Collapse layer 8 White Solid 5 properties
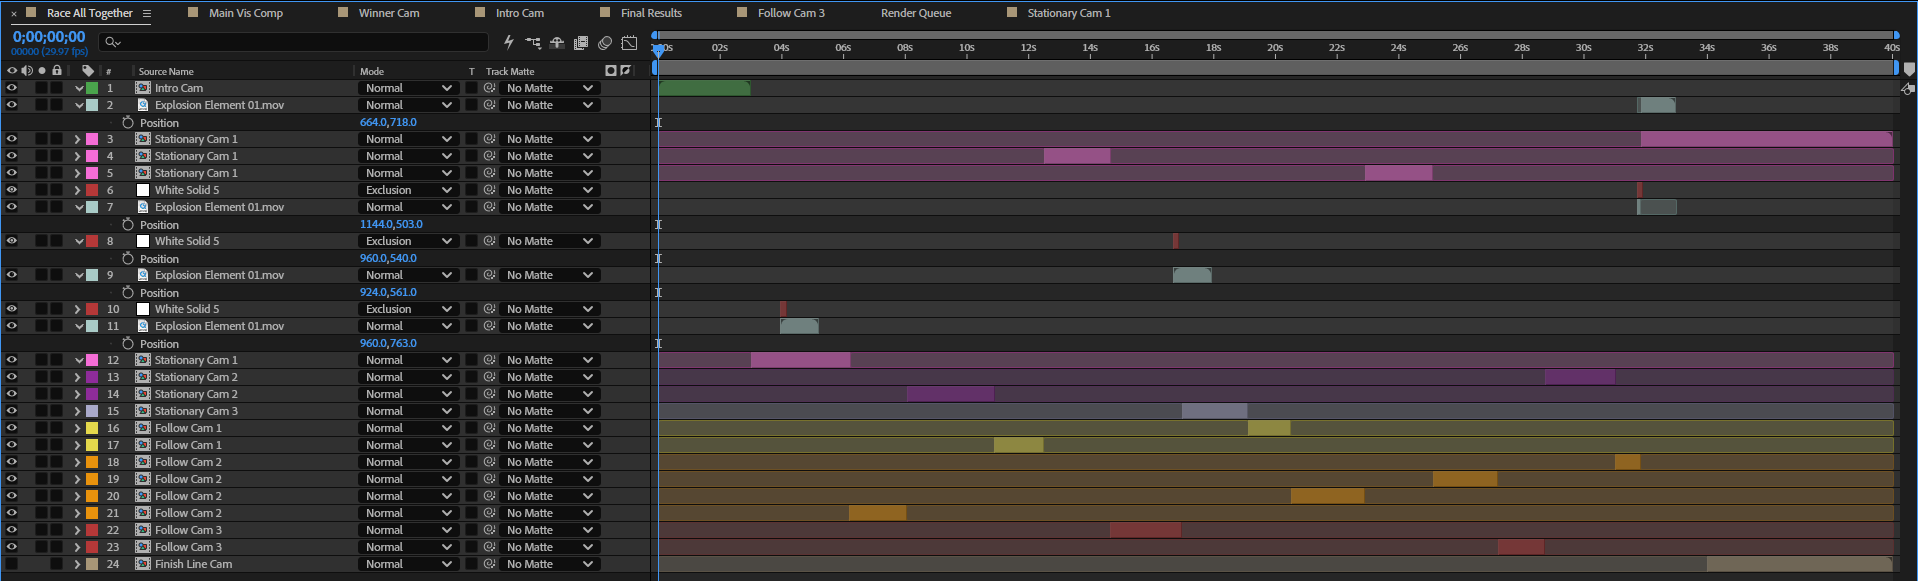 tap(78, 241)
